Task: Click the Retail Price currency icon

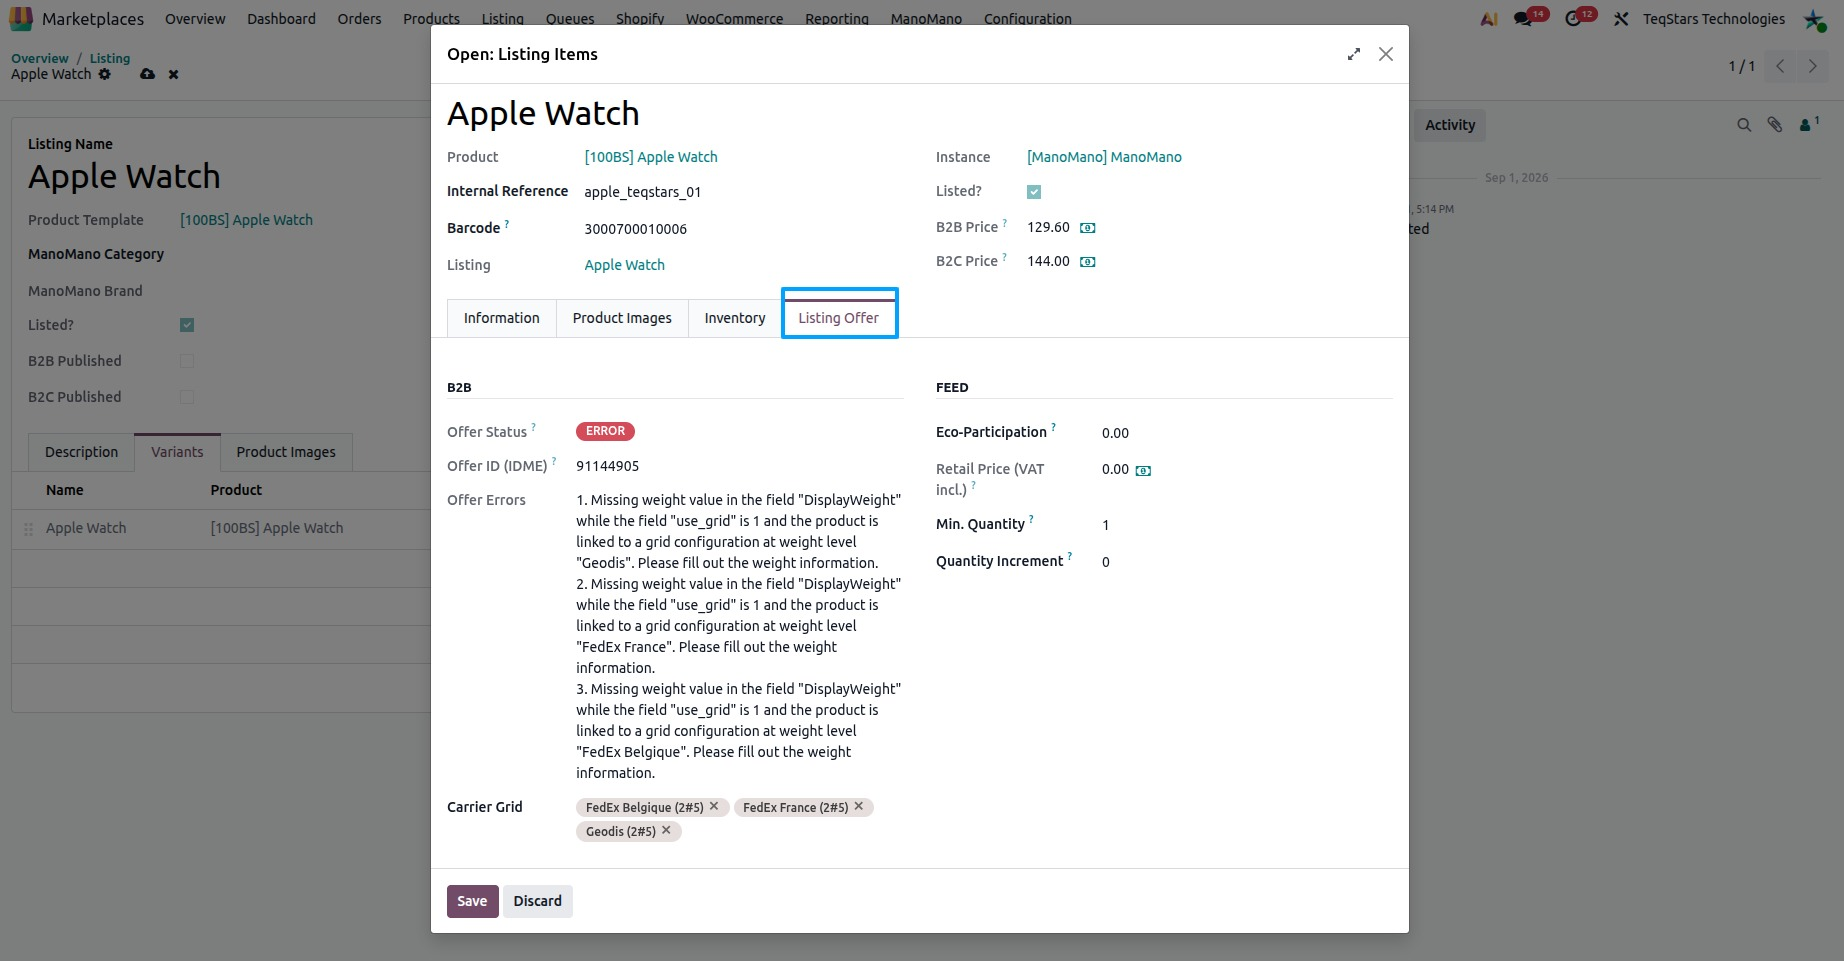Action: (x=1143, y=470)
